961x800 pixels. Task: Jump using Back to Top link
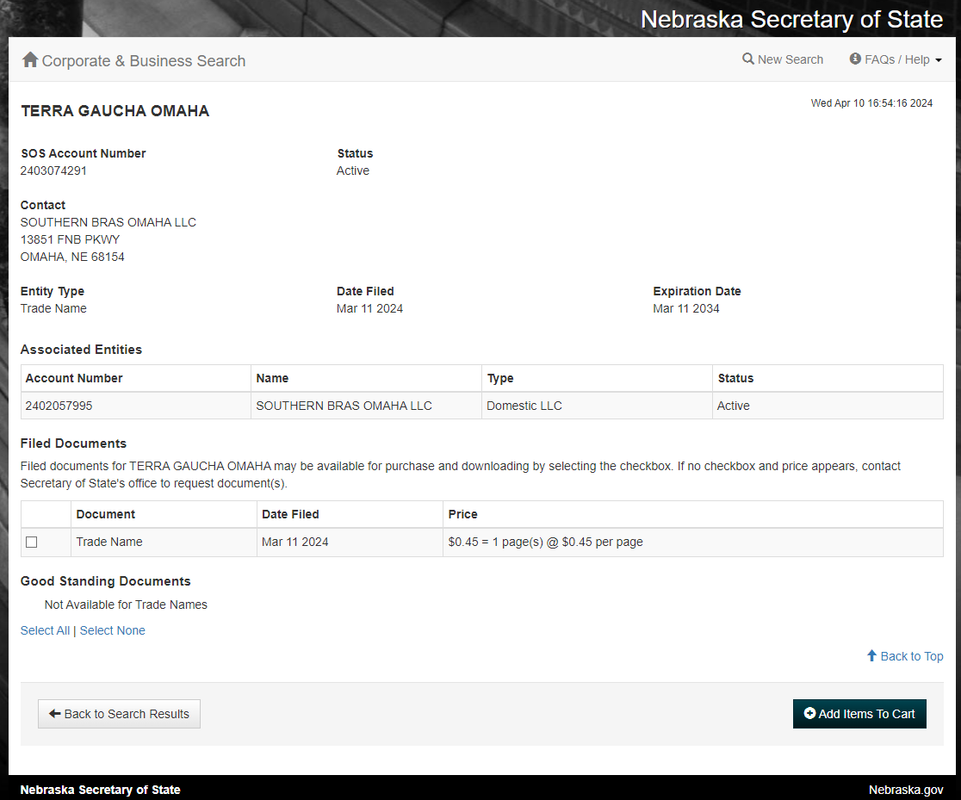click(x=905, y=656)
